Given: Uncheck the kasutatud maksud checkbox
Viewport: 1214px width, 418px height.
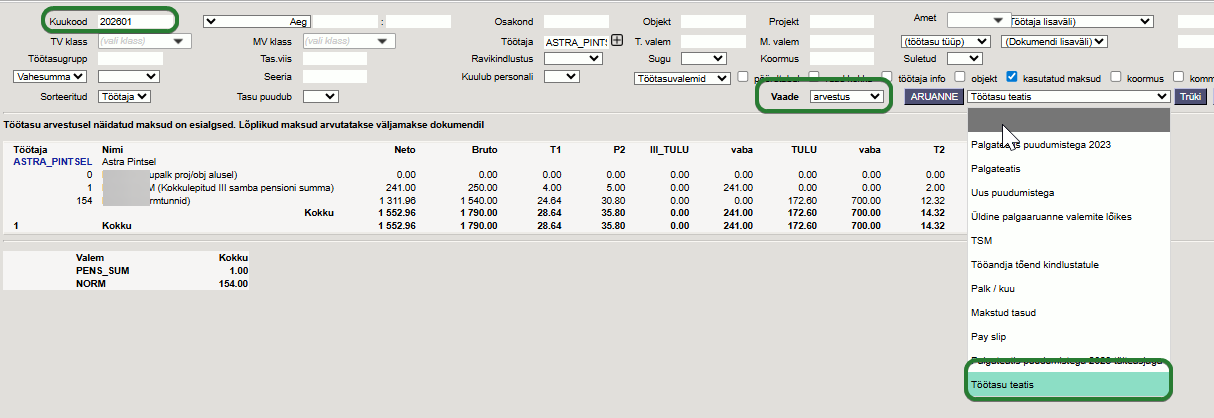Looking at the screenshot, I should pyautogui.click(x=1012, y=77).
